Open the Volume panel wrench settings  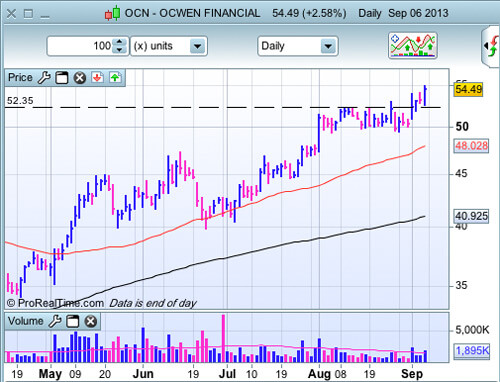(55, 321)
